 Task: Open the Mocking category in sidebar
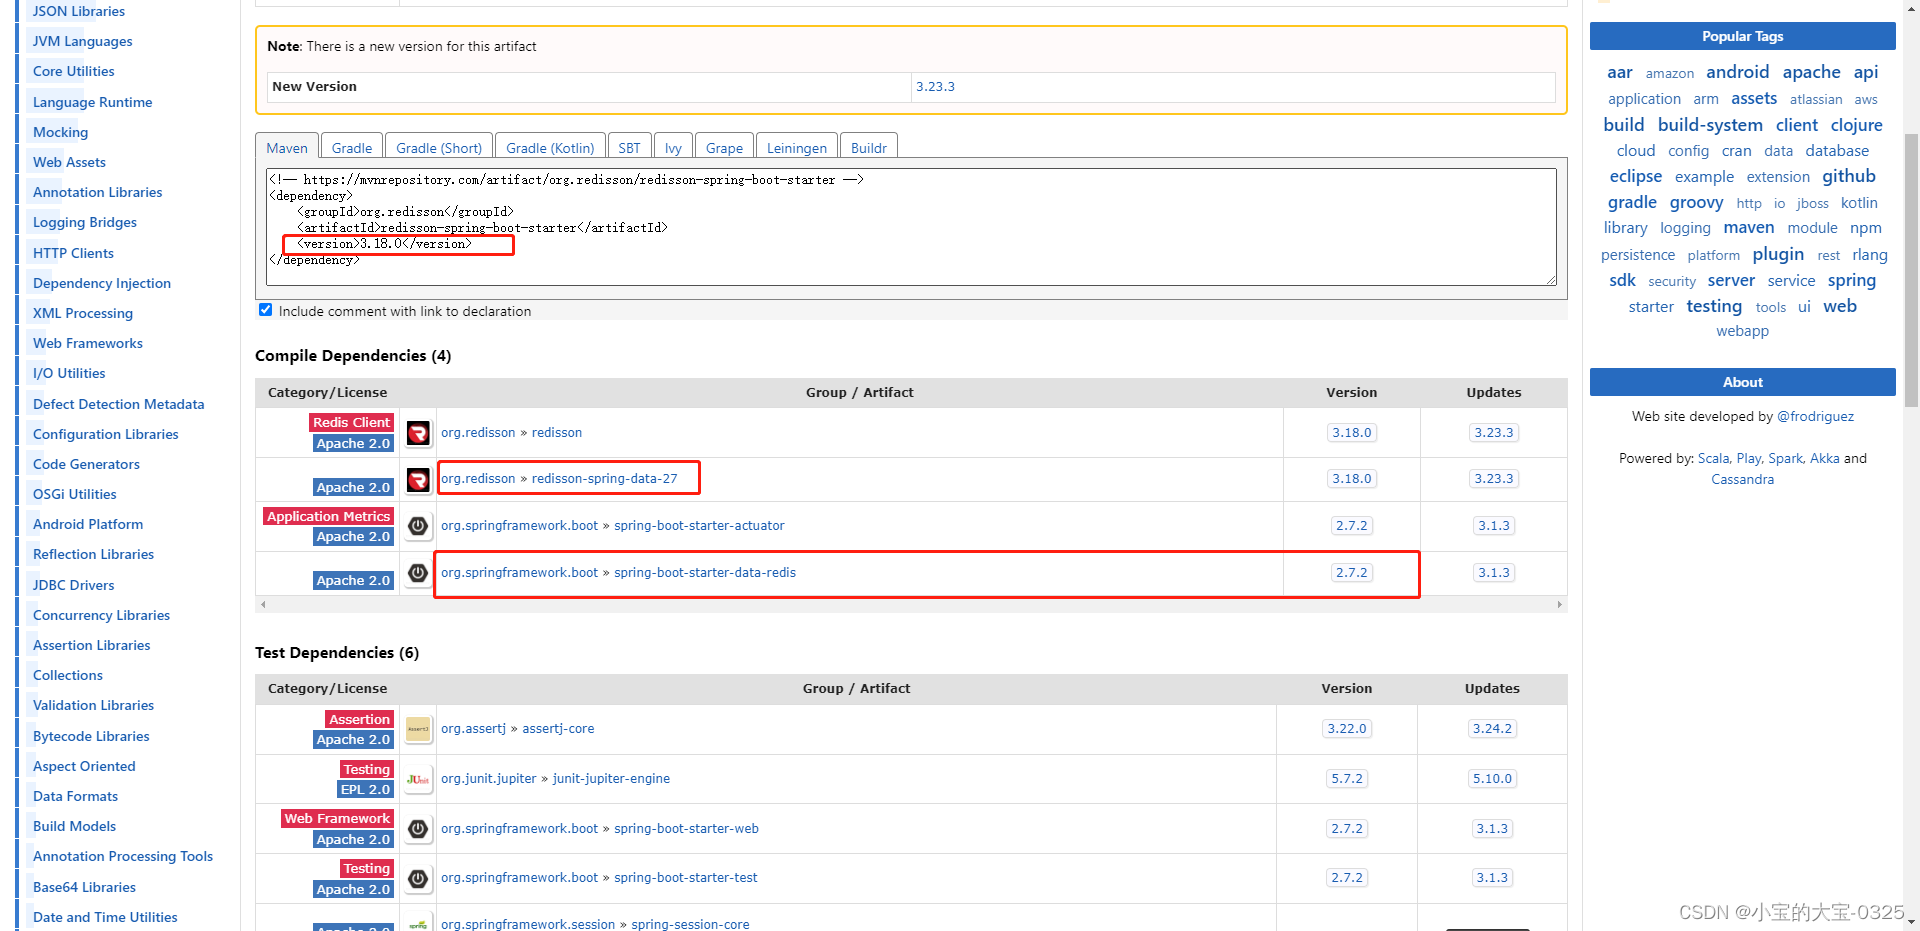(60, 132)
